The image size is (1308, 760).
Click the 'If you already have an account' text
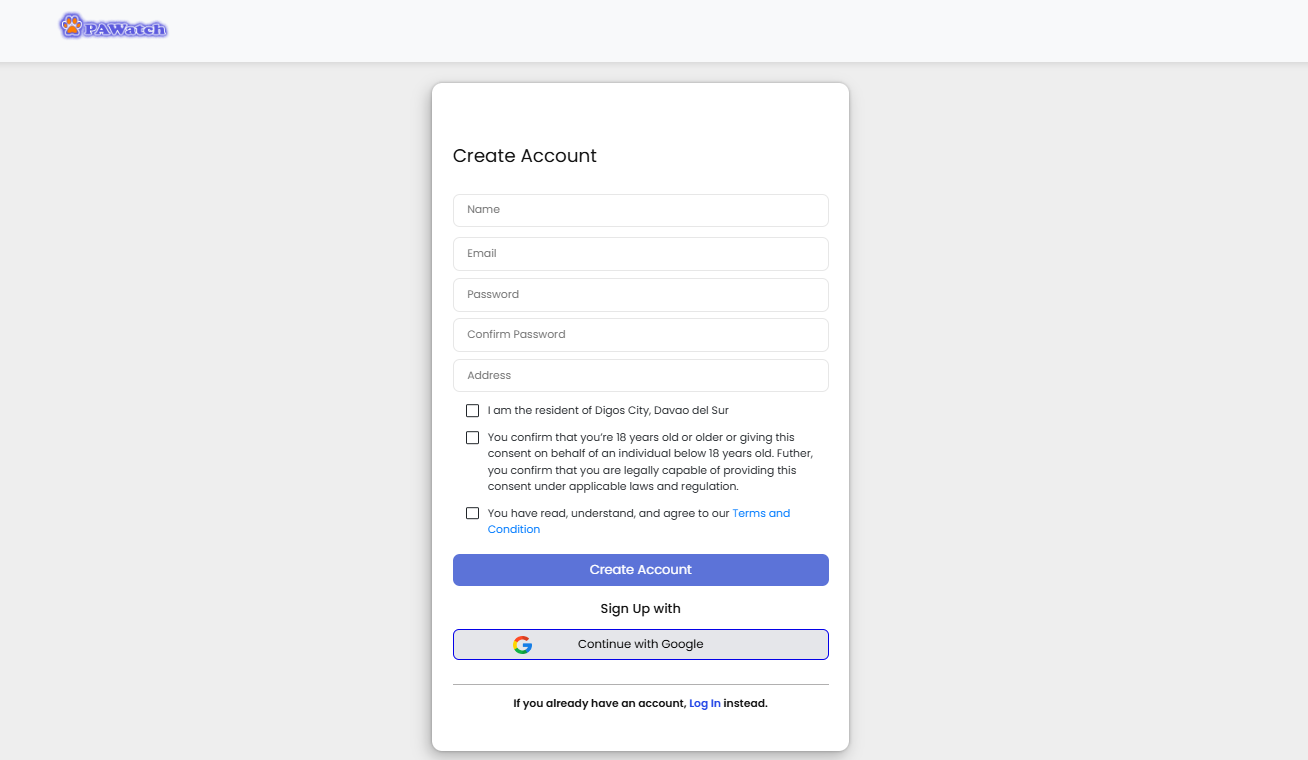tap(599, 704)
